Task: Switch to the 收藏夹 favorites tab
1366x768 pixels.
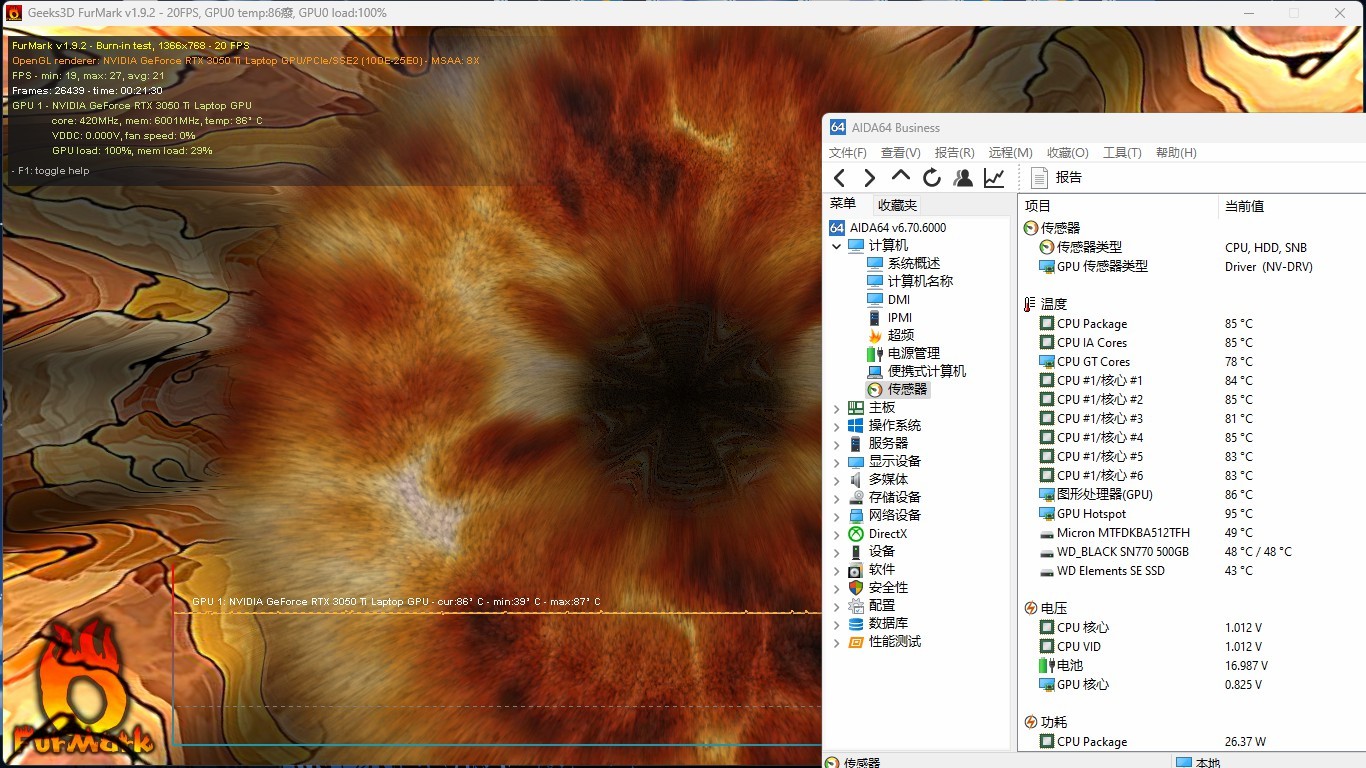Action: pyautogui.click(x=897, y=205)
